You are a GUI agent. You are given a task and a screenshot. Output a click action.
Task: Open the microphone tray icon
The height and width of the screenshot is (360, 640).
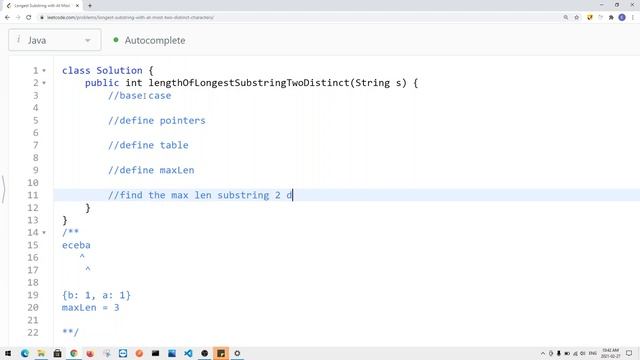559,353
